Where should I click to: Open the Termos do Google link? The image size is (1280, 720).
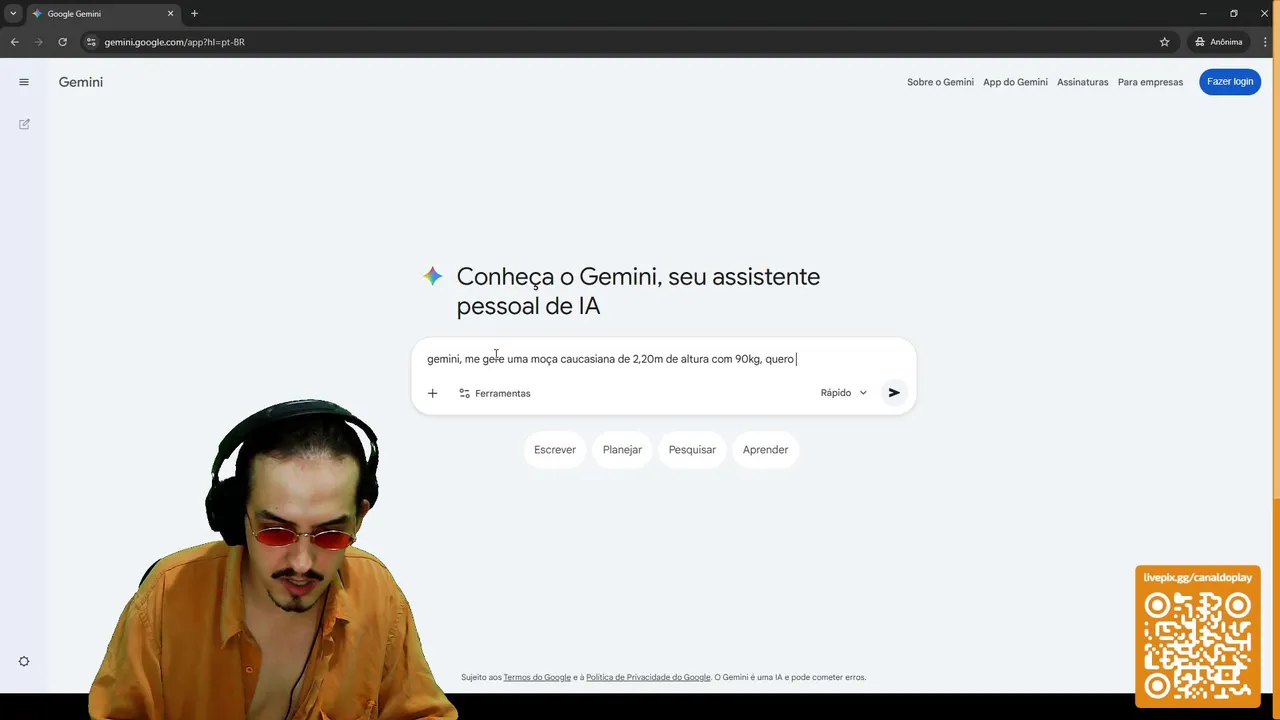[x=537, y=677]
